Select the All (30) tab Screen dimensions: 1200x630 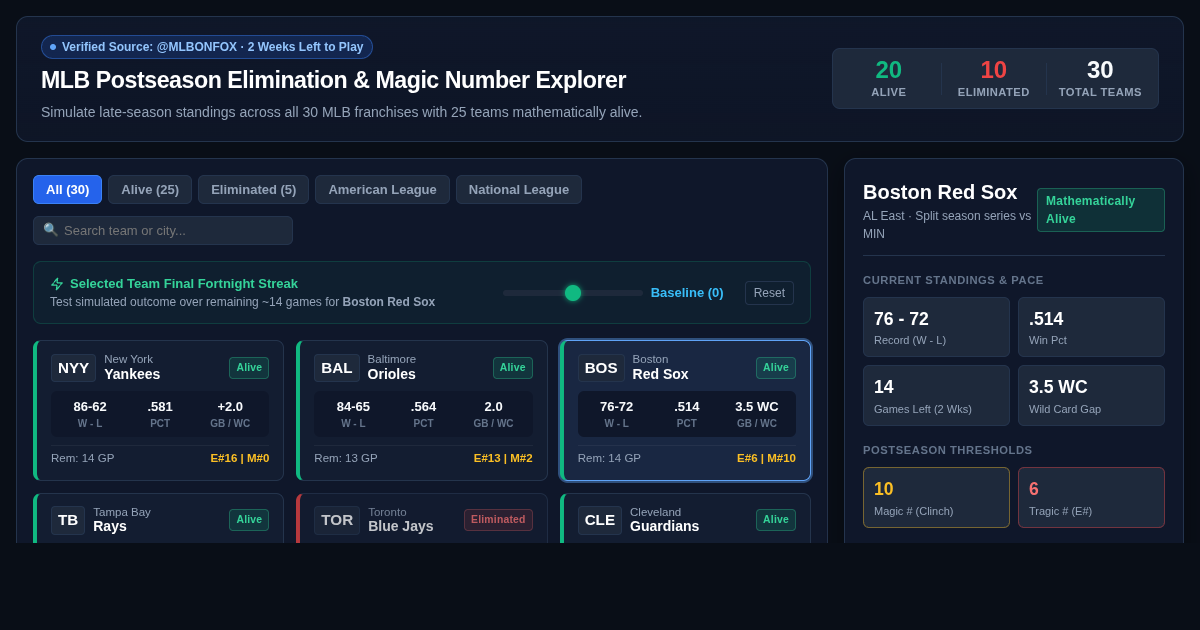(x=67, y=190)
